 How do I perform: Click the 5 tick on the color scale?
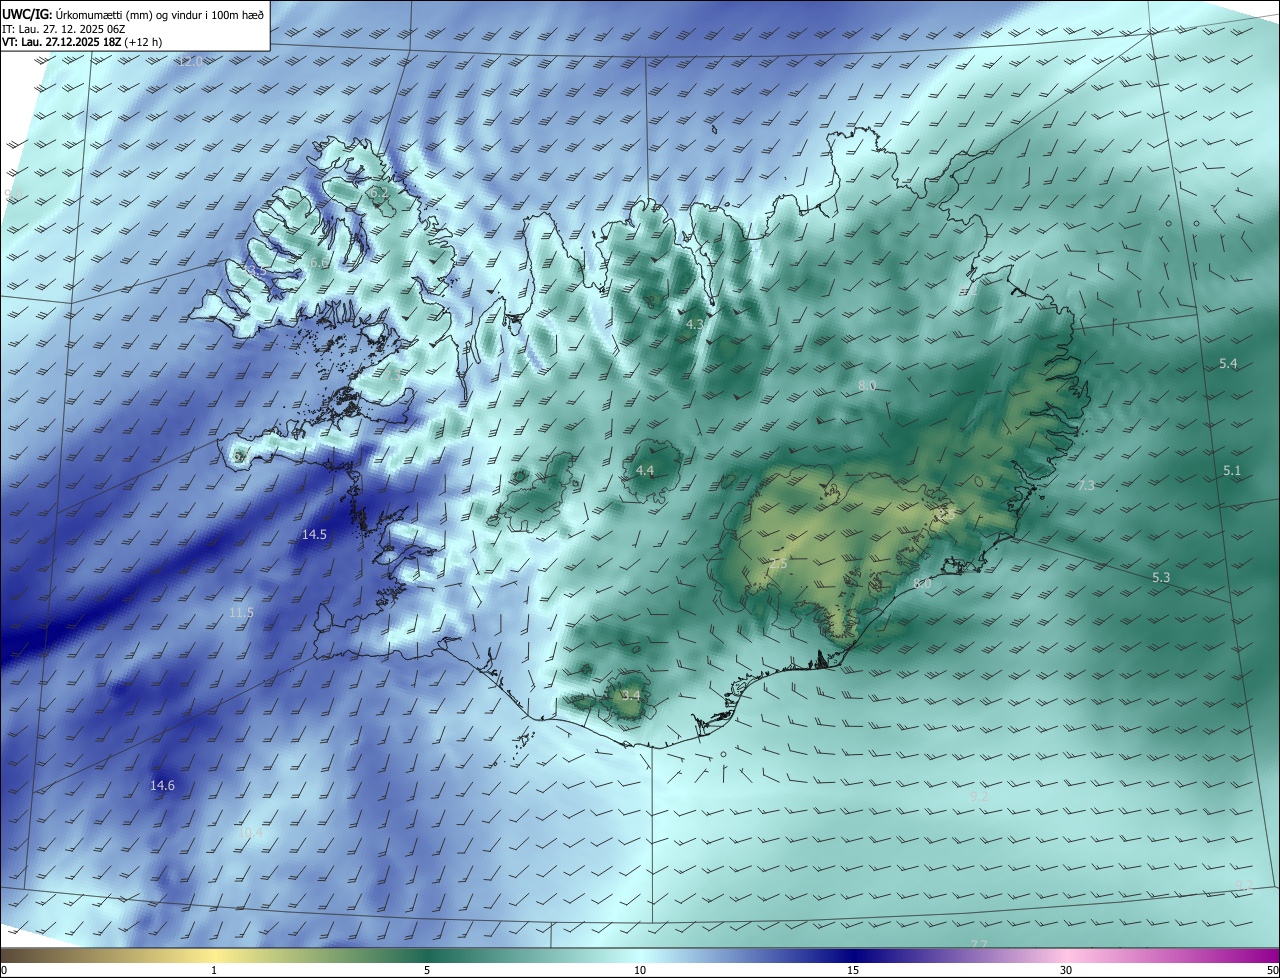[427, 970]
